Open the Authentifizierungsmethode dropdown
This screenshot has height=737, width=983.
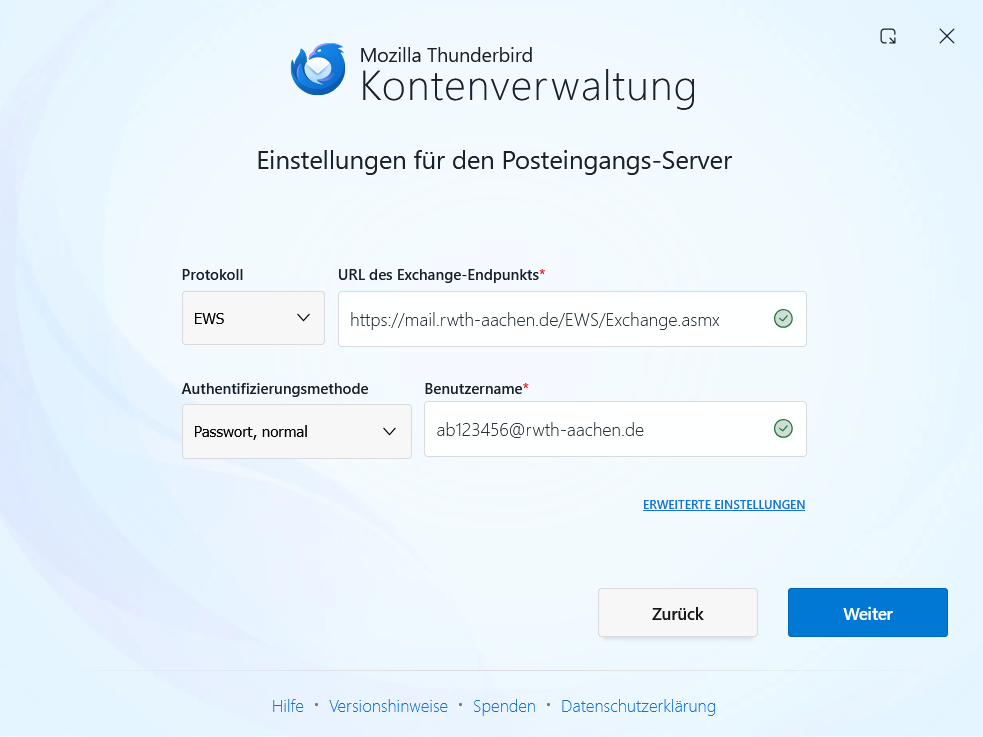[297, 431]
